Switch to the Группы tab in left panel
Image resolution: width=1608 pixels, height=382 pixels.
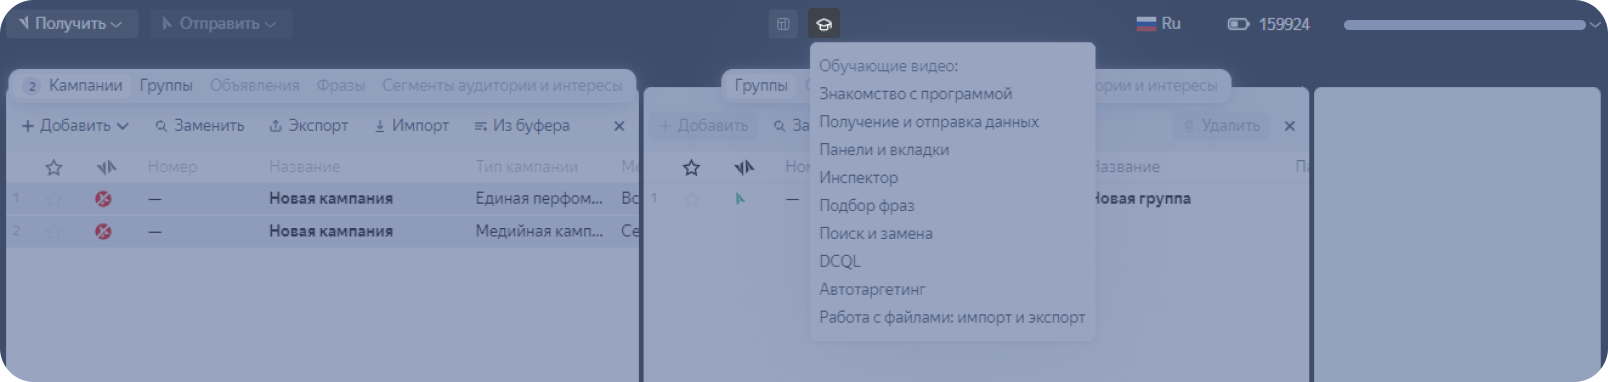(x=166, y=86)
